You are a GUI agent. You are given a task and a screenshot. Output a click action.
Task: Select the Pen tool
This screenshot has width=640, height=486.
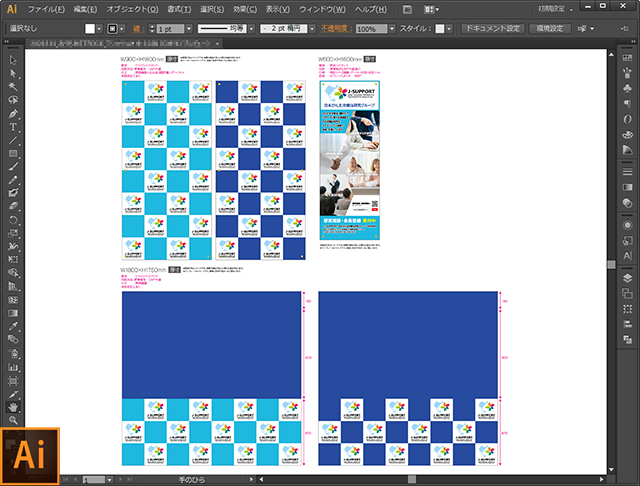13,113
